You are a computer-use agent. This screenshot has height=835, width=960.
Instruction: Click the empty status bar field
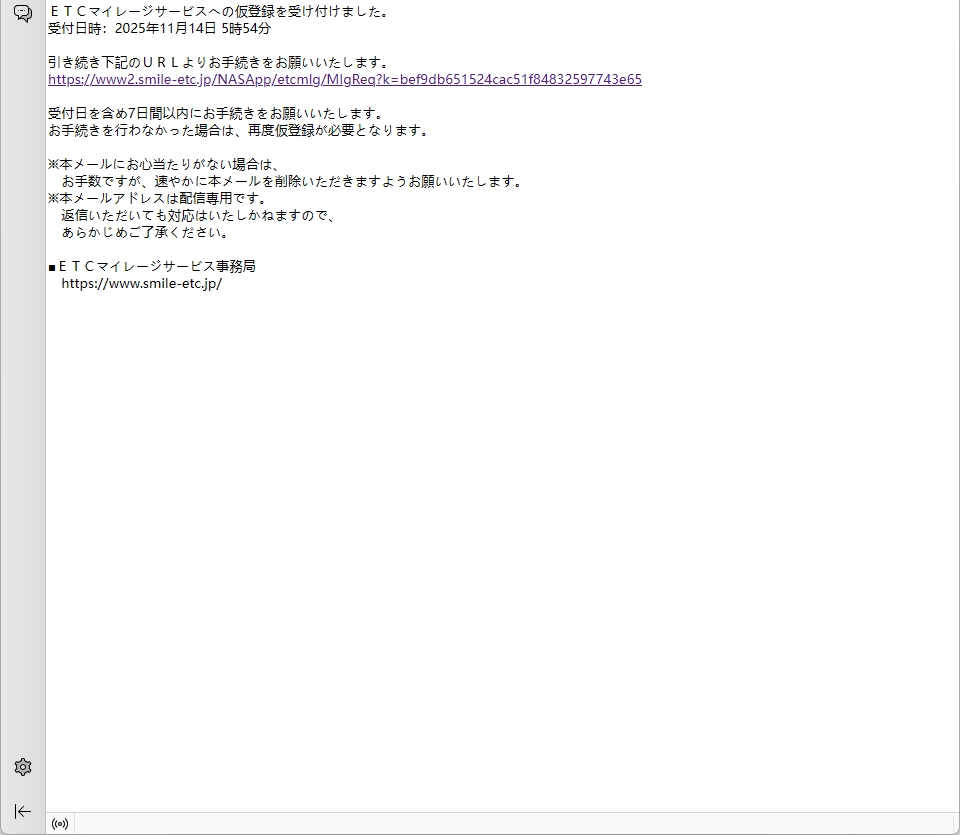(500, 824)
